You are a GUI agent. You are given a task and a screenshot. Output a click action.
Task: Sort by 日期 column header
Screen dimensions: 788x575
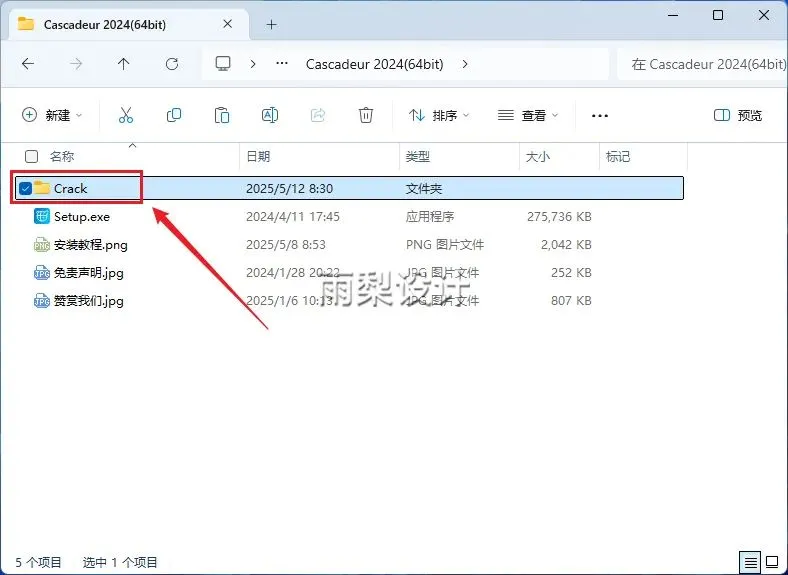pos(258,156)
